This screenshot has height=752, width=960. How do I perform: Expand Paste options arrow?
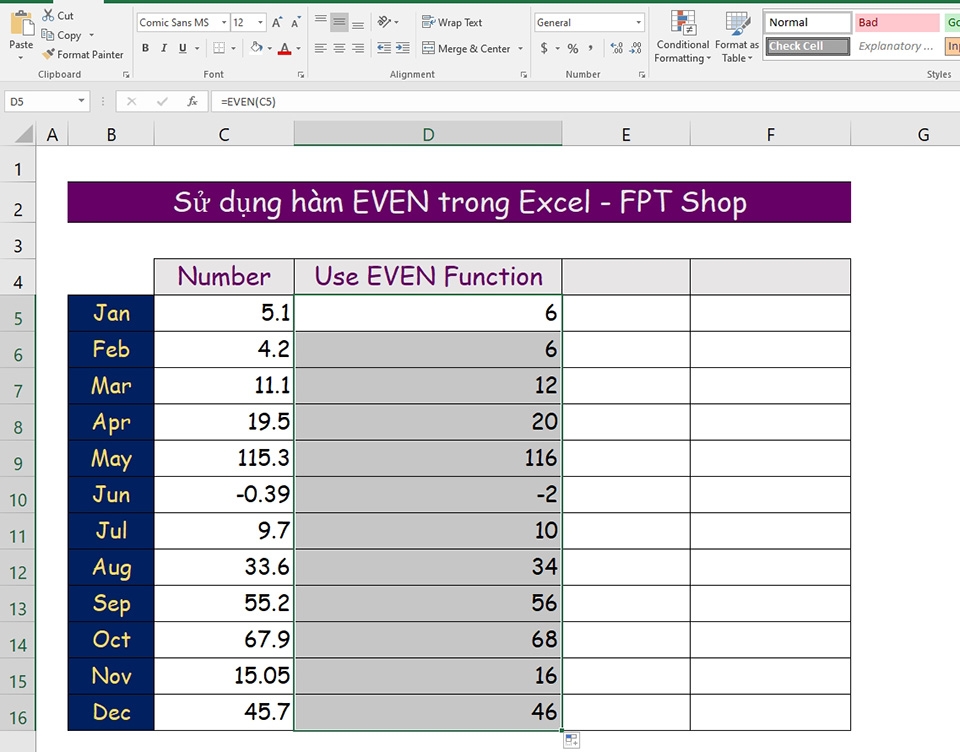pyautogui.click(x=21, y=58)
